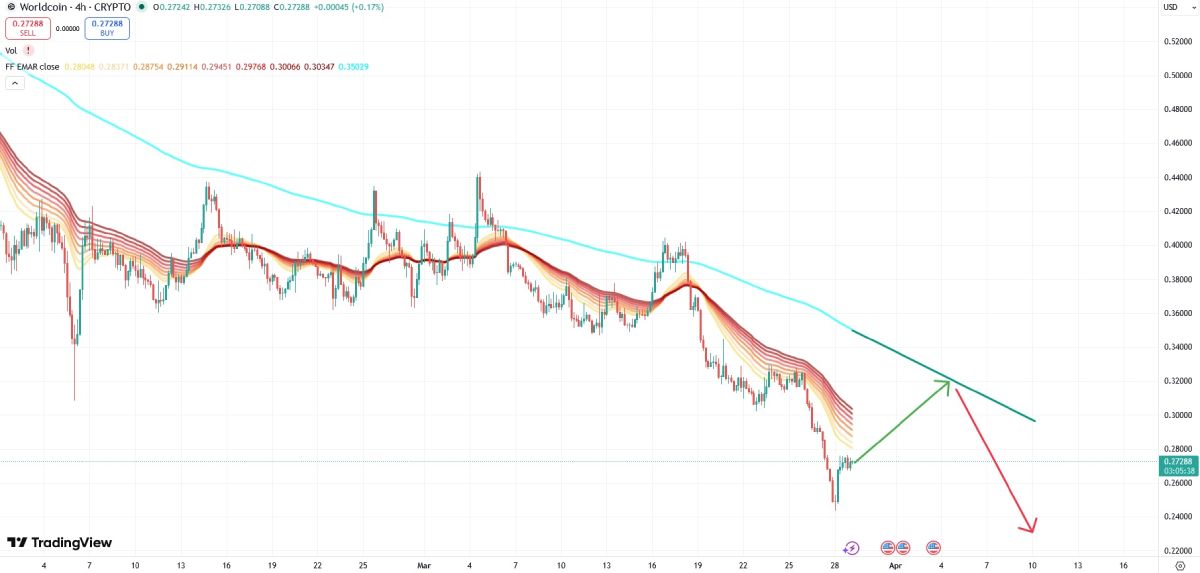Open the first US flag economic event
The image size is (1200, 573).
887,547
